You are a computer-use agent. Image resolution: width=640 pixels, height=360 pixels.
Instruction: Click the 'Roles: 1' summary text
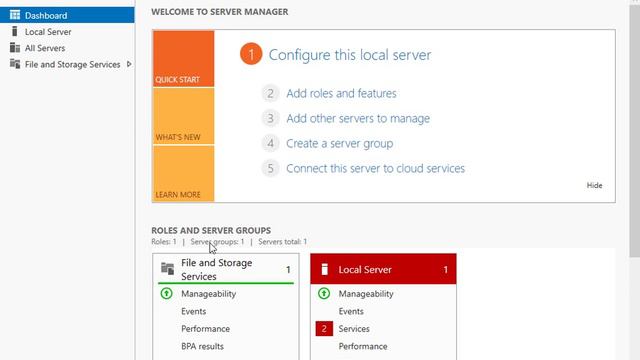pos(164,242)
